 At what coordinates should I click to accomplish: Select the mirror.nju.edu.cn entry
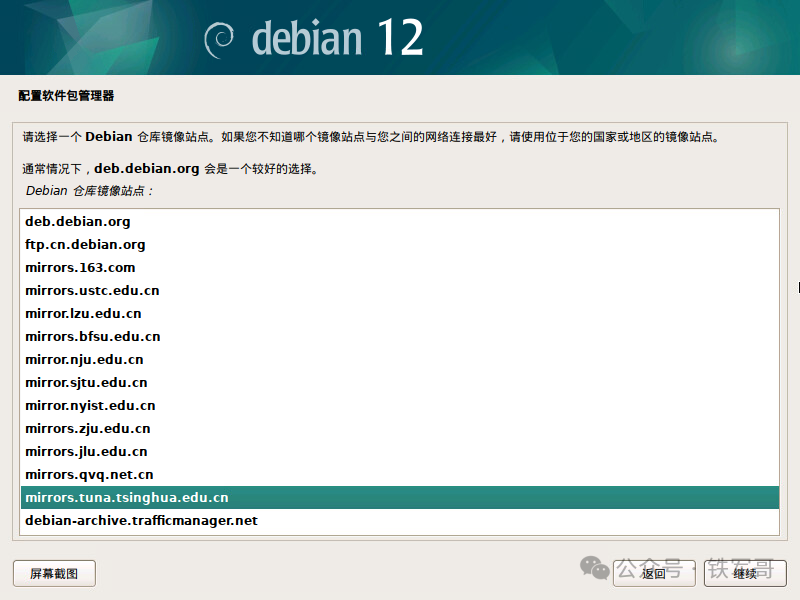(x=400, y=359)
